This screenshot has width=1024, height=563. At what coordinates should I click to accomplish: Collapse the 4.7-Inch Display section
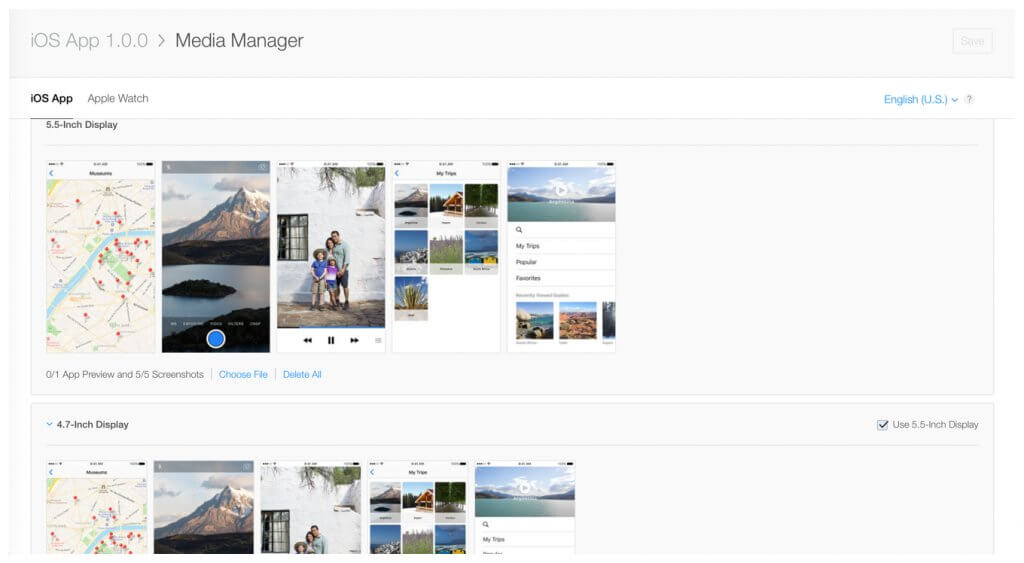[49, 424]
